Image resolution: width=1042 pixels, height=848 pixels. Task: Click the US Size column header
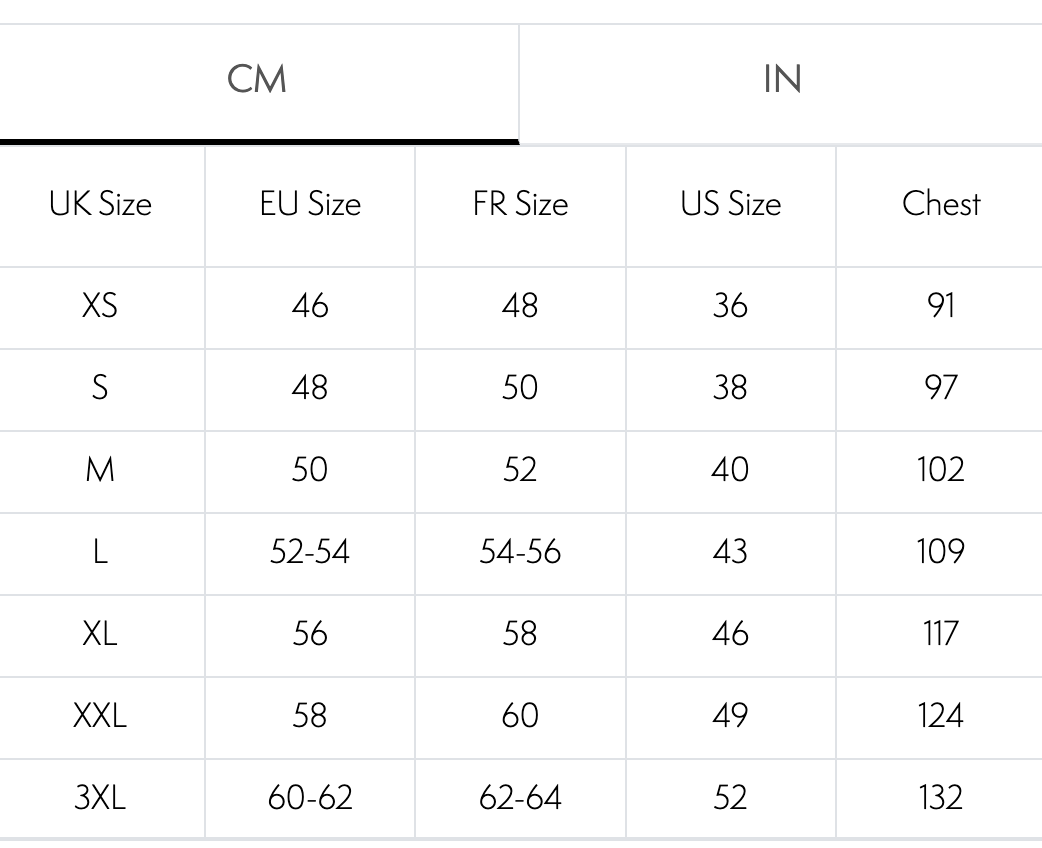coord(730,204)
